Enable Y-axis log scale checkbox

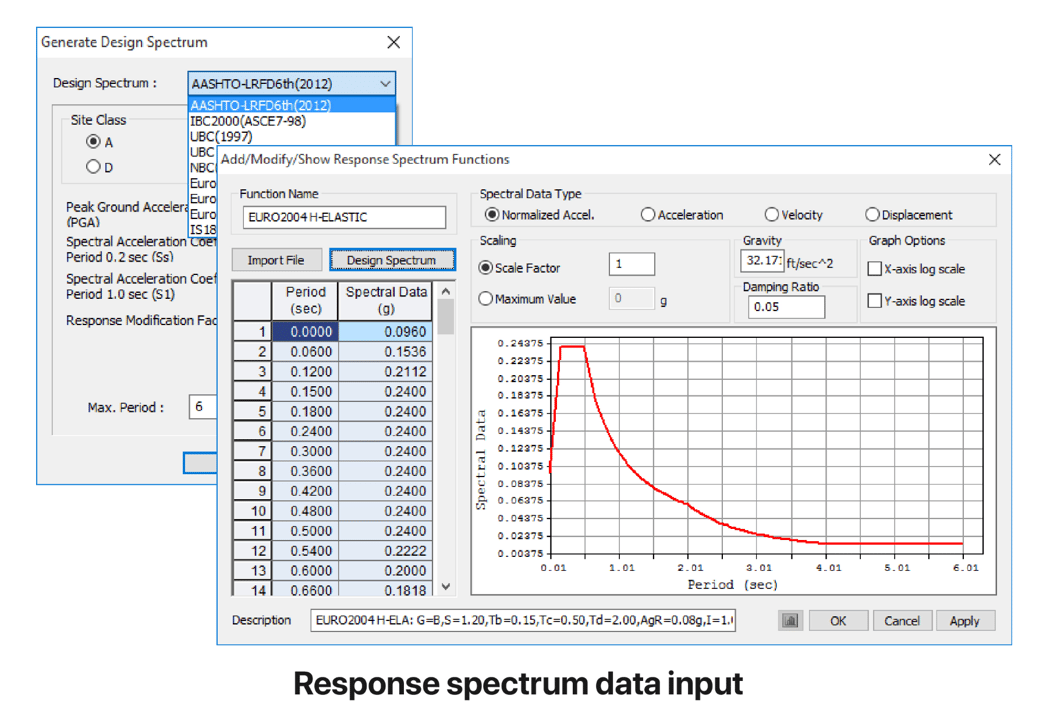pyautogui.click(x=875, y=301)
